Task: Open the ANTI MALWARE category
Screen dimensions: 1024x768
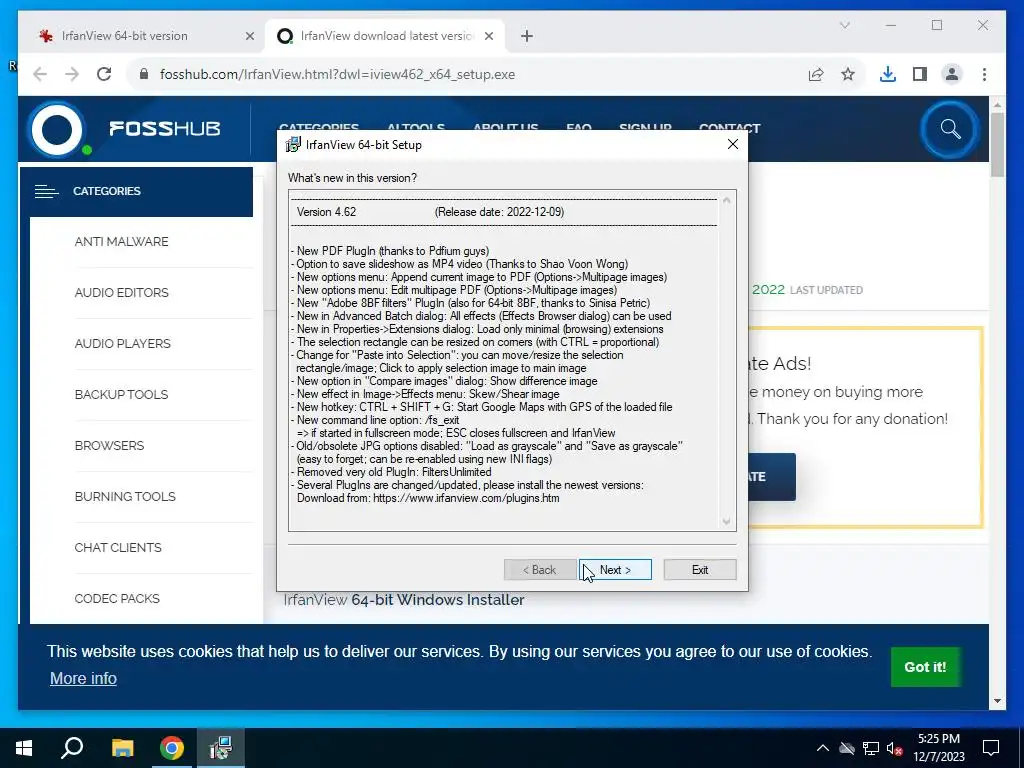Action: pos(121,242)
